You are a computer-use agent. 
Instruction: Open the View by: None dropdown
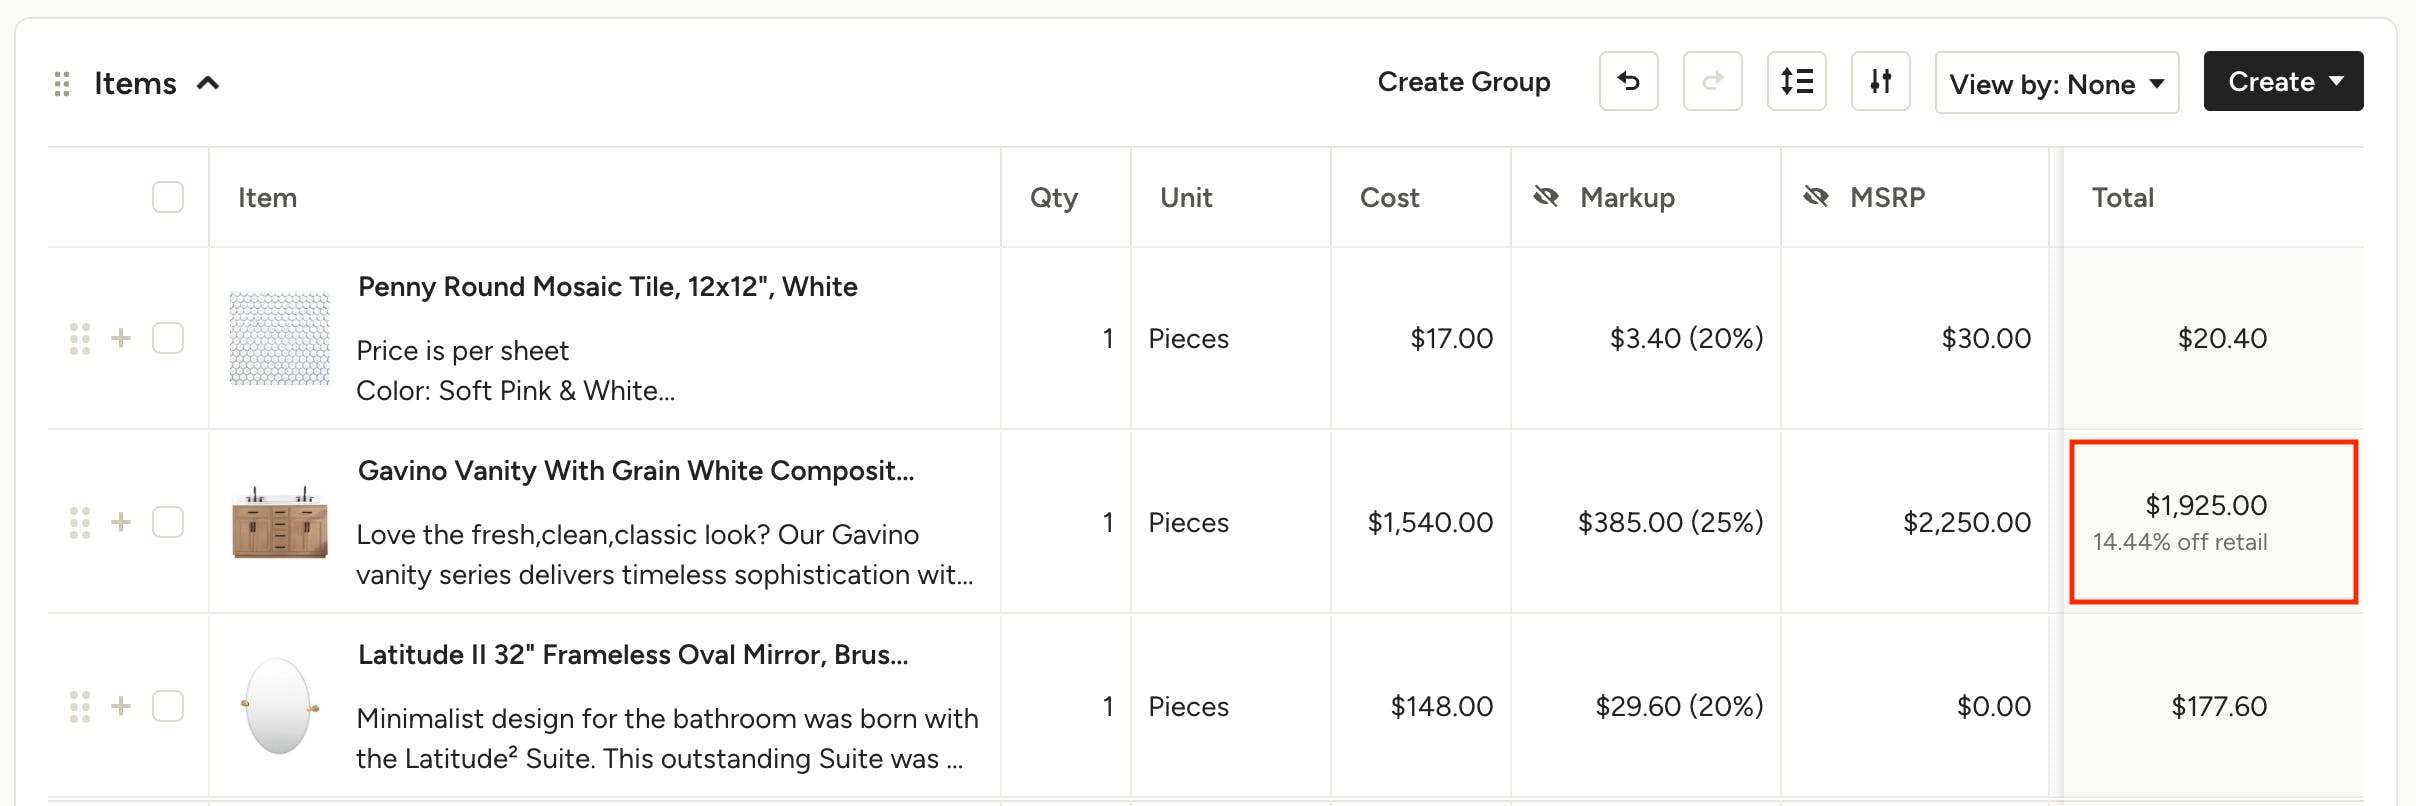click(2057, 82)
